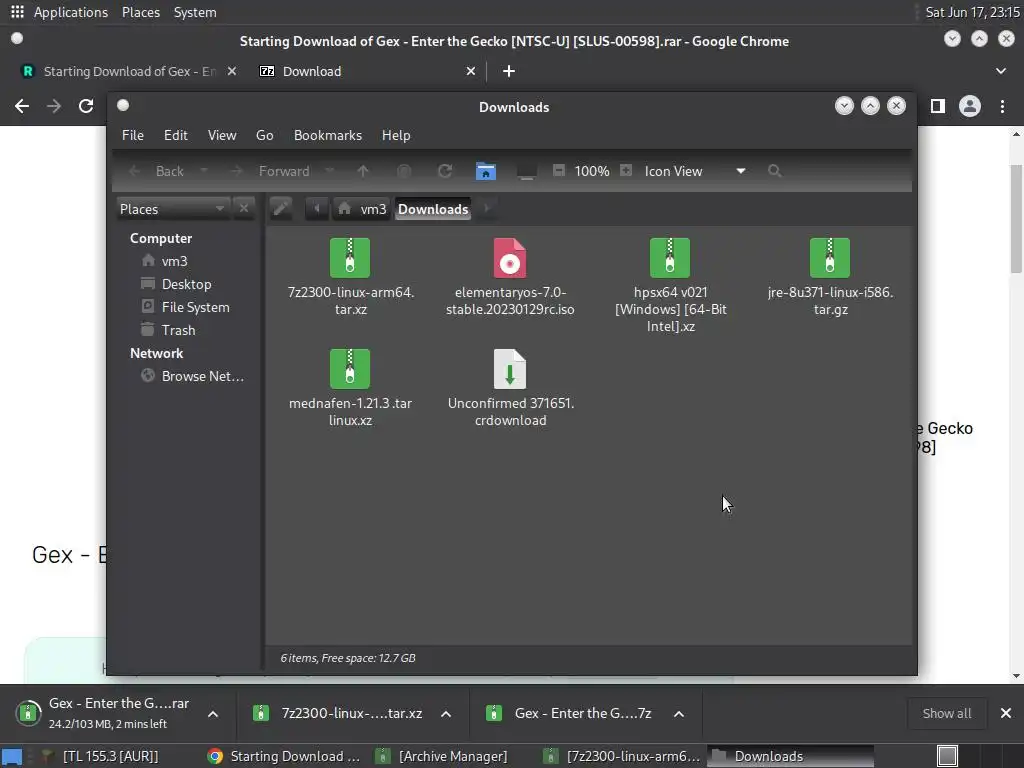This screenshot has height=768, width=1024.
Task: Expand options for the Gex .rar download
Action: 213,714
